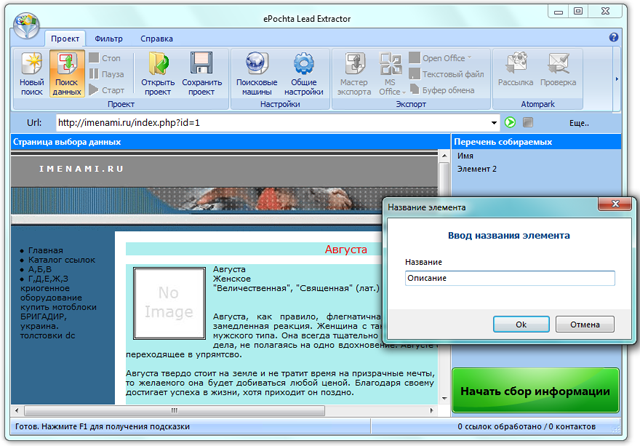Click криогенное оборудование link
This screenshot has height=446, width=640.
pyautogui.click(x=51, y=293)
